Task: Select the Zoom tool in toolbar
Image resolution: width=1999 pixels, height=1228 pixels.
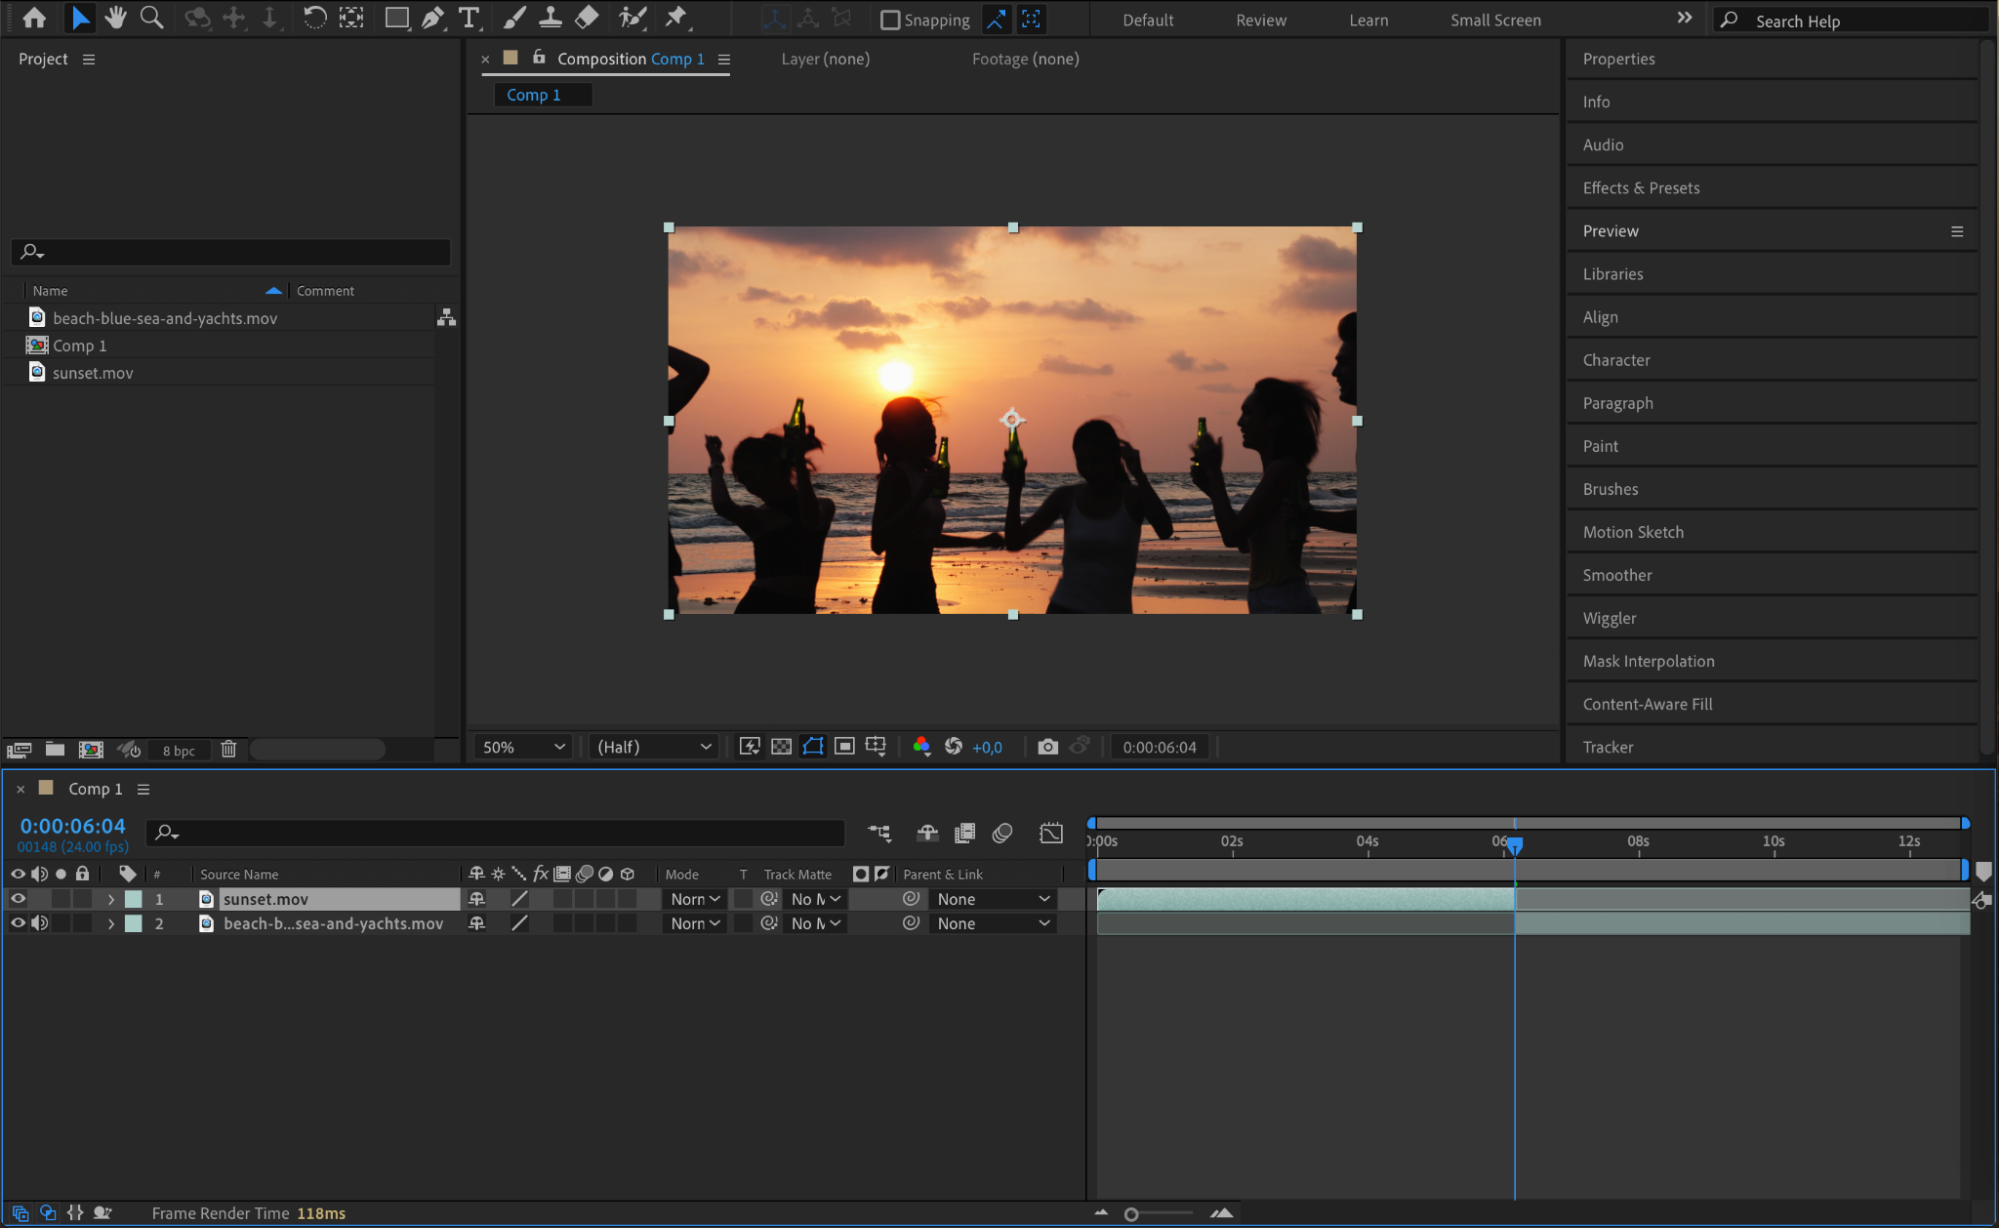Action: 152,18
